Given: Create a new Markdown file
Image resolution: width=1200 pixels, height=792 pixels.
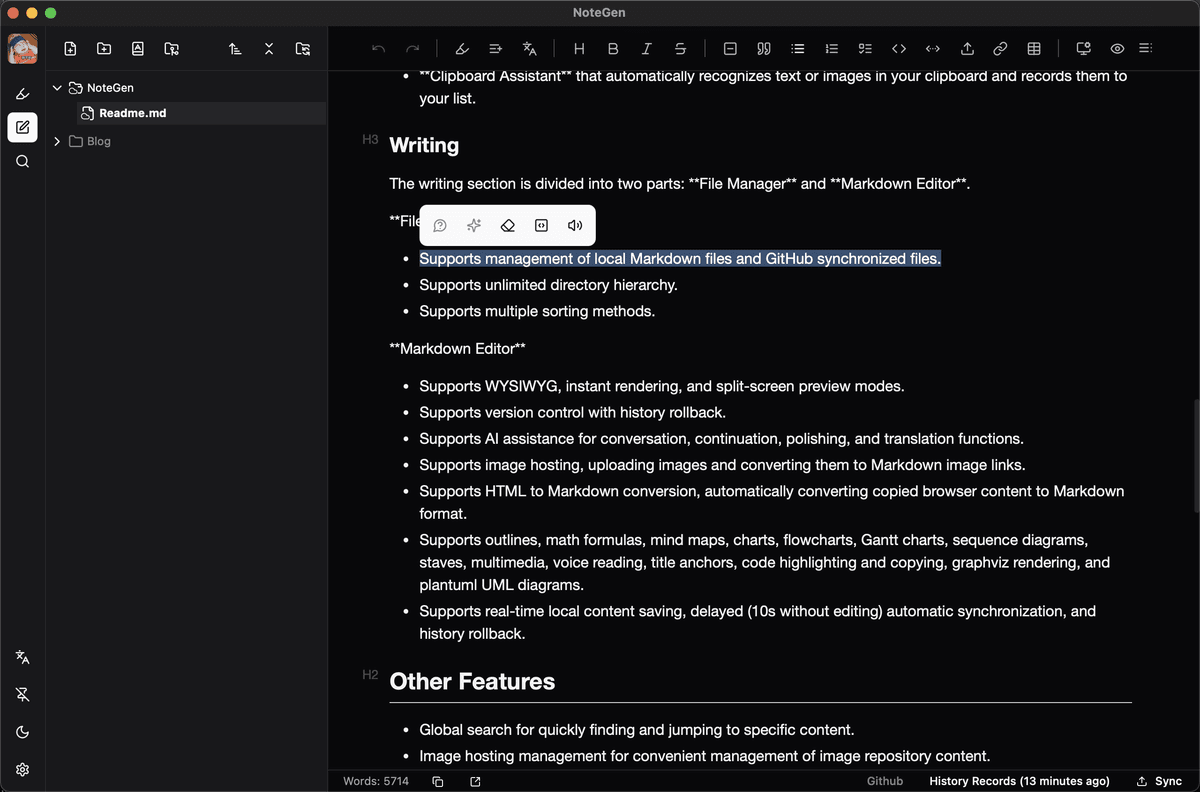Looking at the screenshot, I should tap(70, 48).
